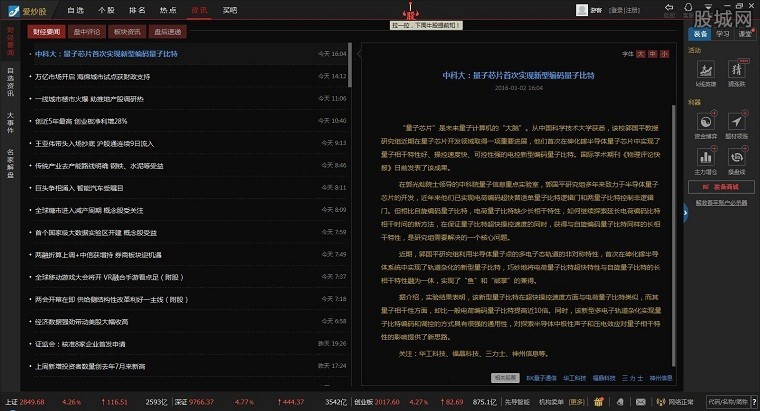The height and width of the screenshot is (411, 760).
Task: Open 自选资讯 in left sidebar
Action: coord(10,82)
